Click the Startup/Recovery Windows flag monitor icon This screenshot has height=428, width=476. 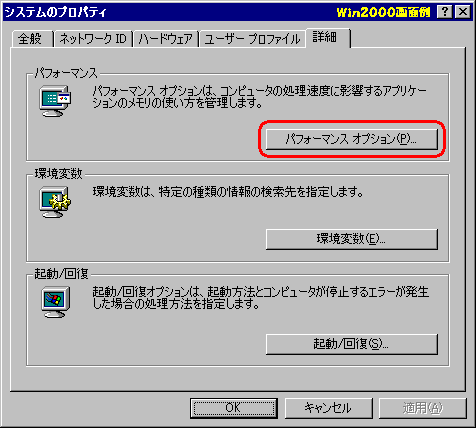tap(55, 303)
